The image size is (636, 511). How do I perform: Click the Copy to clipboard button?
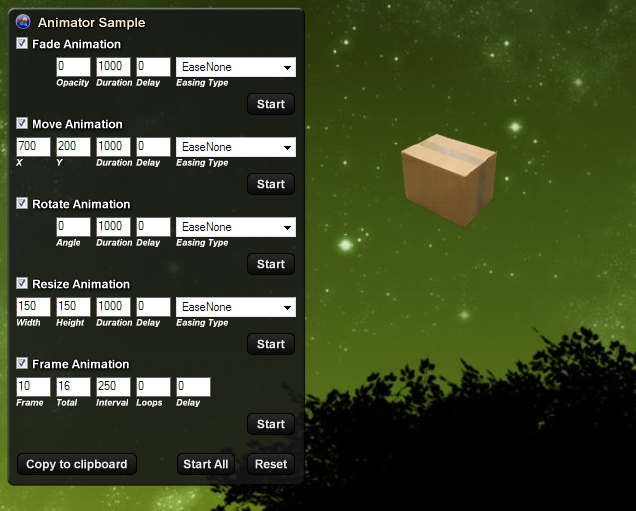pyautogui.click(x=77, y=464)
